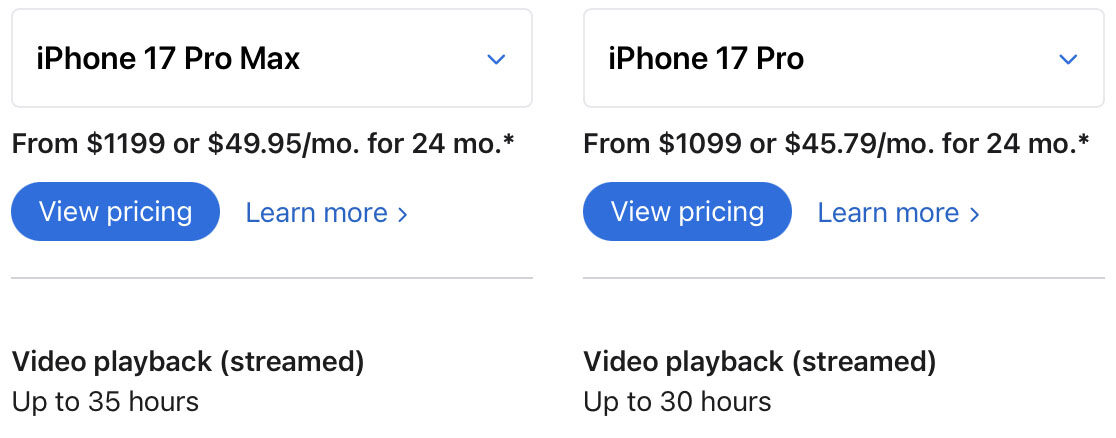Image resolution: width=1116 pixels, height=438 pixels.
Task: Click the footnote asterisk after $49.95/mo. for 24 mo.
Action: pos(508,139)
